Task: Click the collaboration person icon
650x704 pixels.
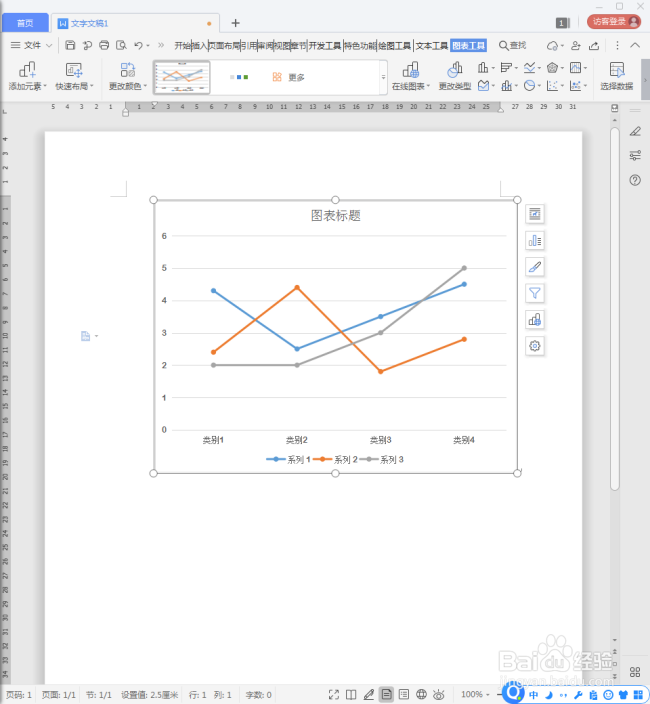Action: point(575,45)
